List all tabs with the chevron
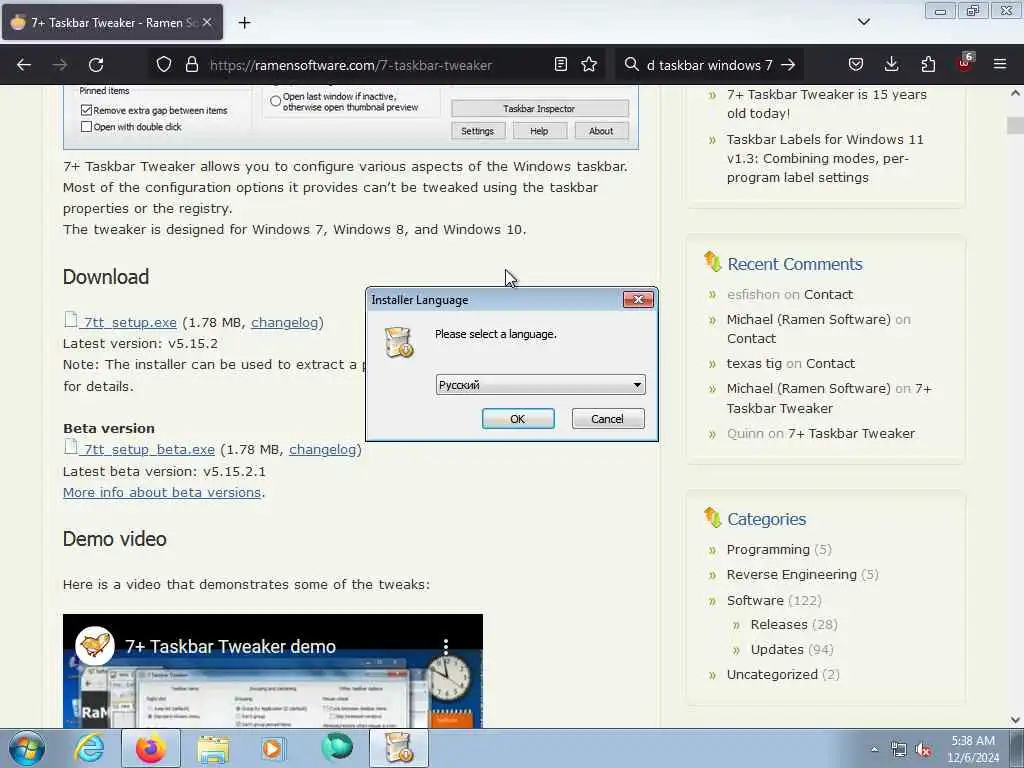This screenshot has height=768, width=1024. (863, 22)
